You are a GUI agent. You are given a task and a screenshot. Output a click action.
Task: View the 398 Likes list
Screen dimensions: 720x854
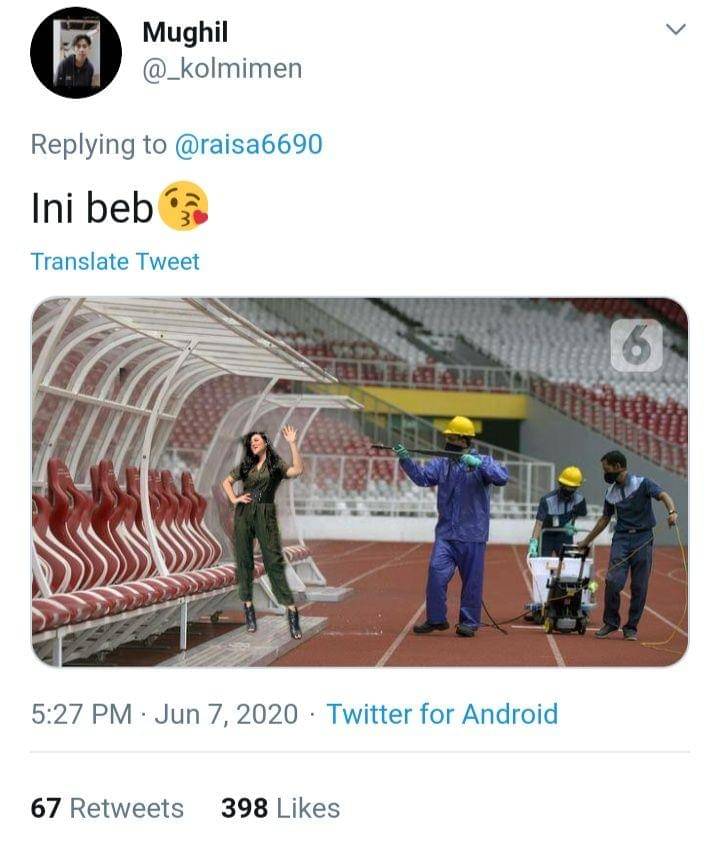tap(280, 808)
